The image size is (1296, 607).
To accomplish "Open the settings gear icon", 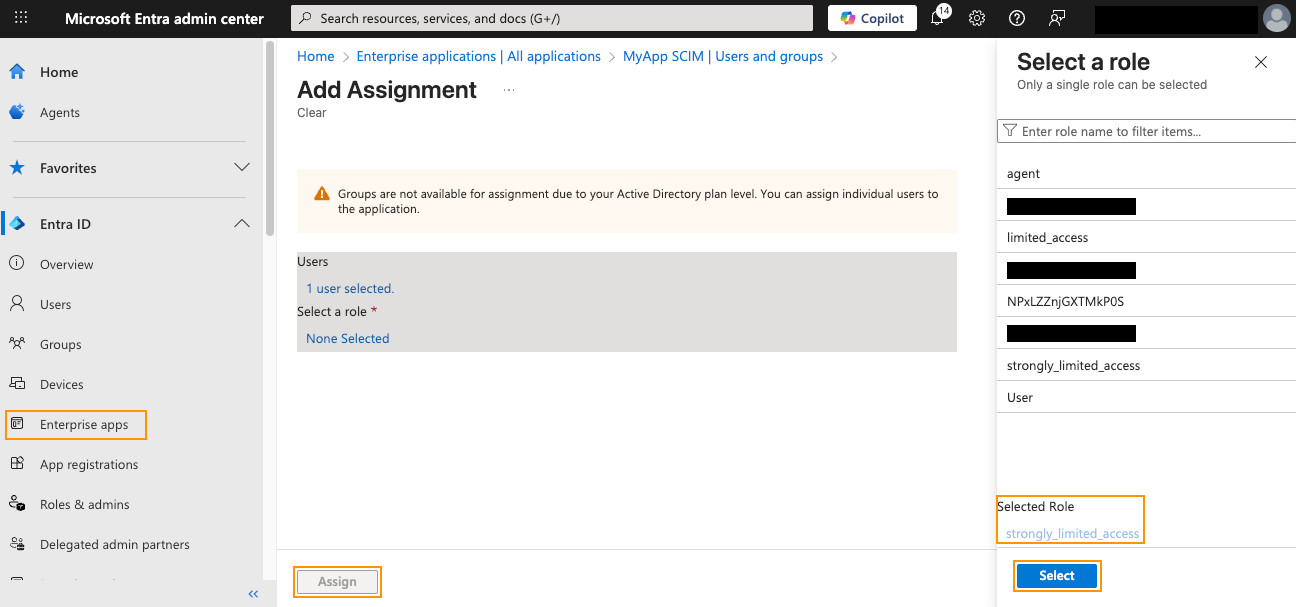I will pyautogui.click(x=977, y=18).
